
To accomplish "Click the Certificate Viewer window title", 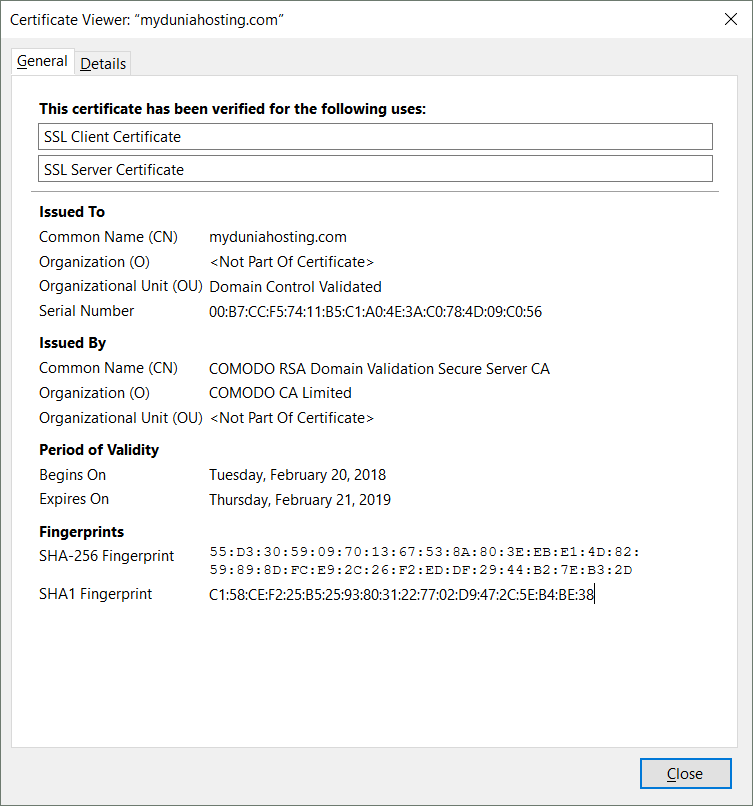I will 146,20.
